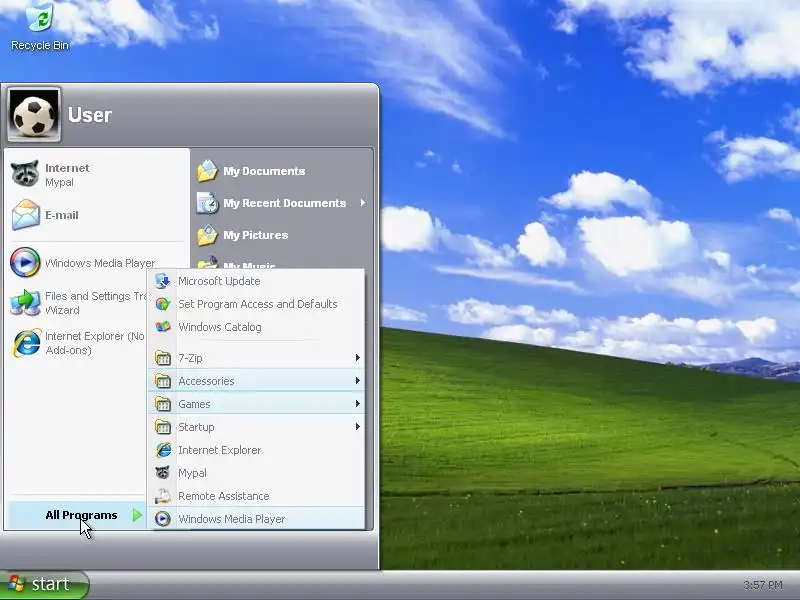Click the My Recent Documents icon
This screenshot has width=800, height=600.
click(208, 203)
